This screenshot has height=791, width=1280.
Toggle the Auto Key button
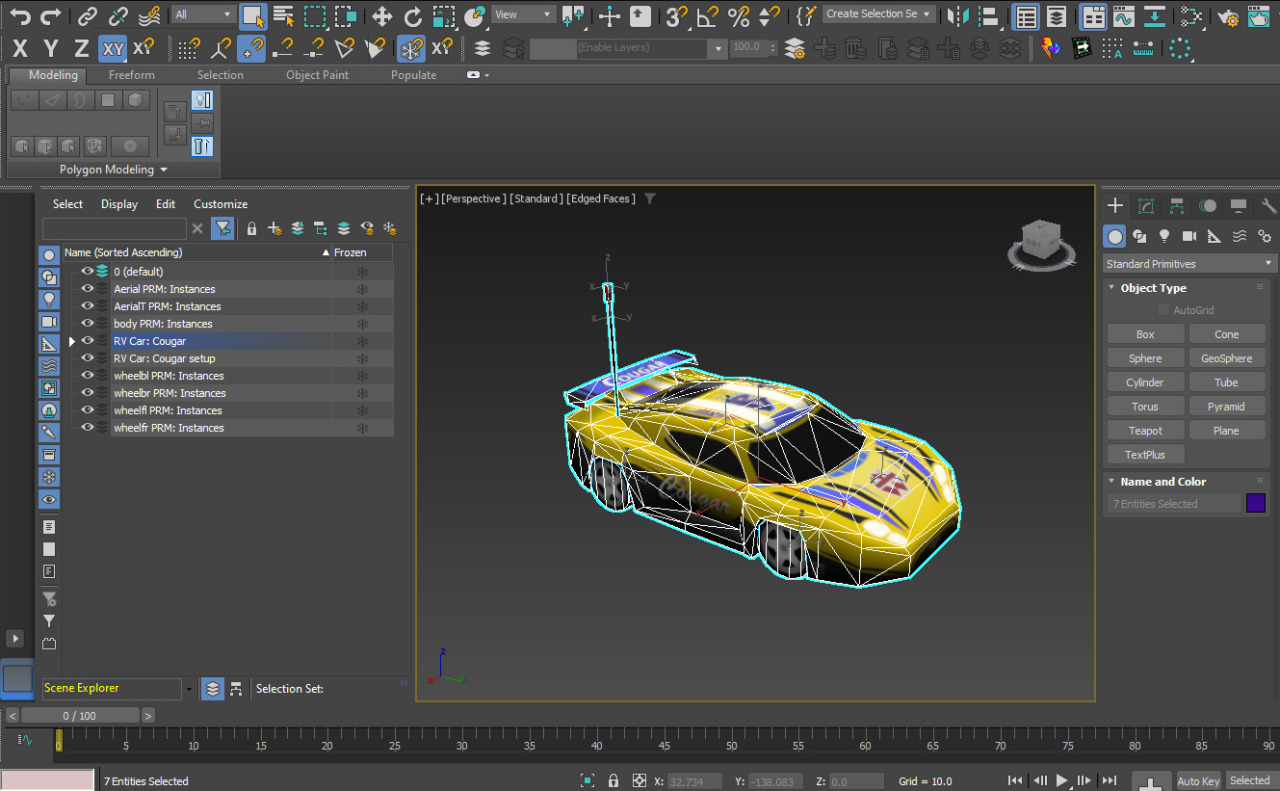pos(1198,781)
